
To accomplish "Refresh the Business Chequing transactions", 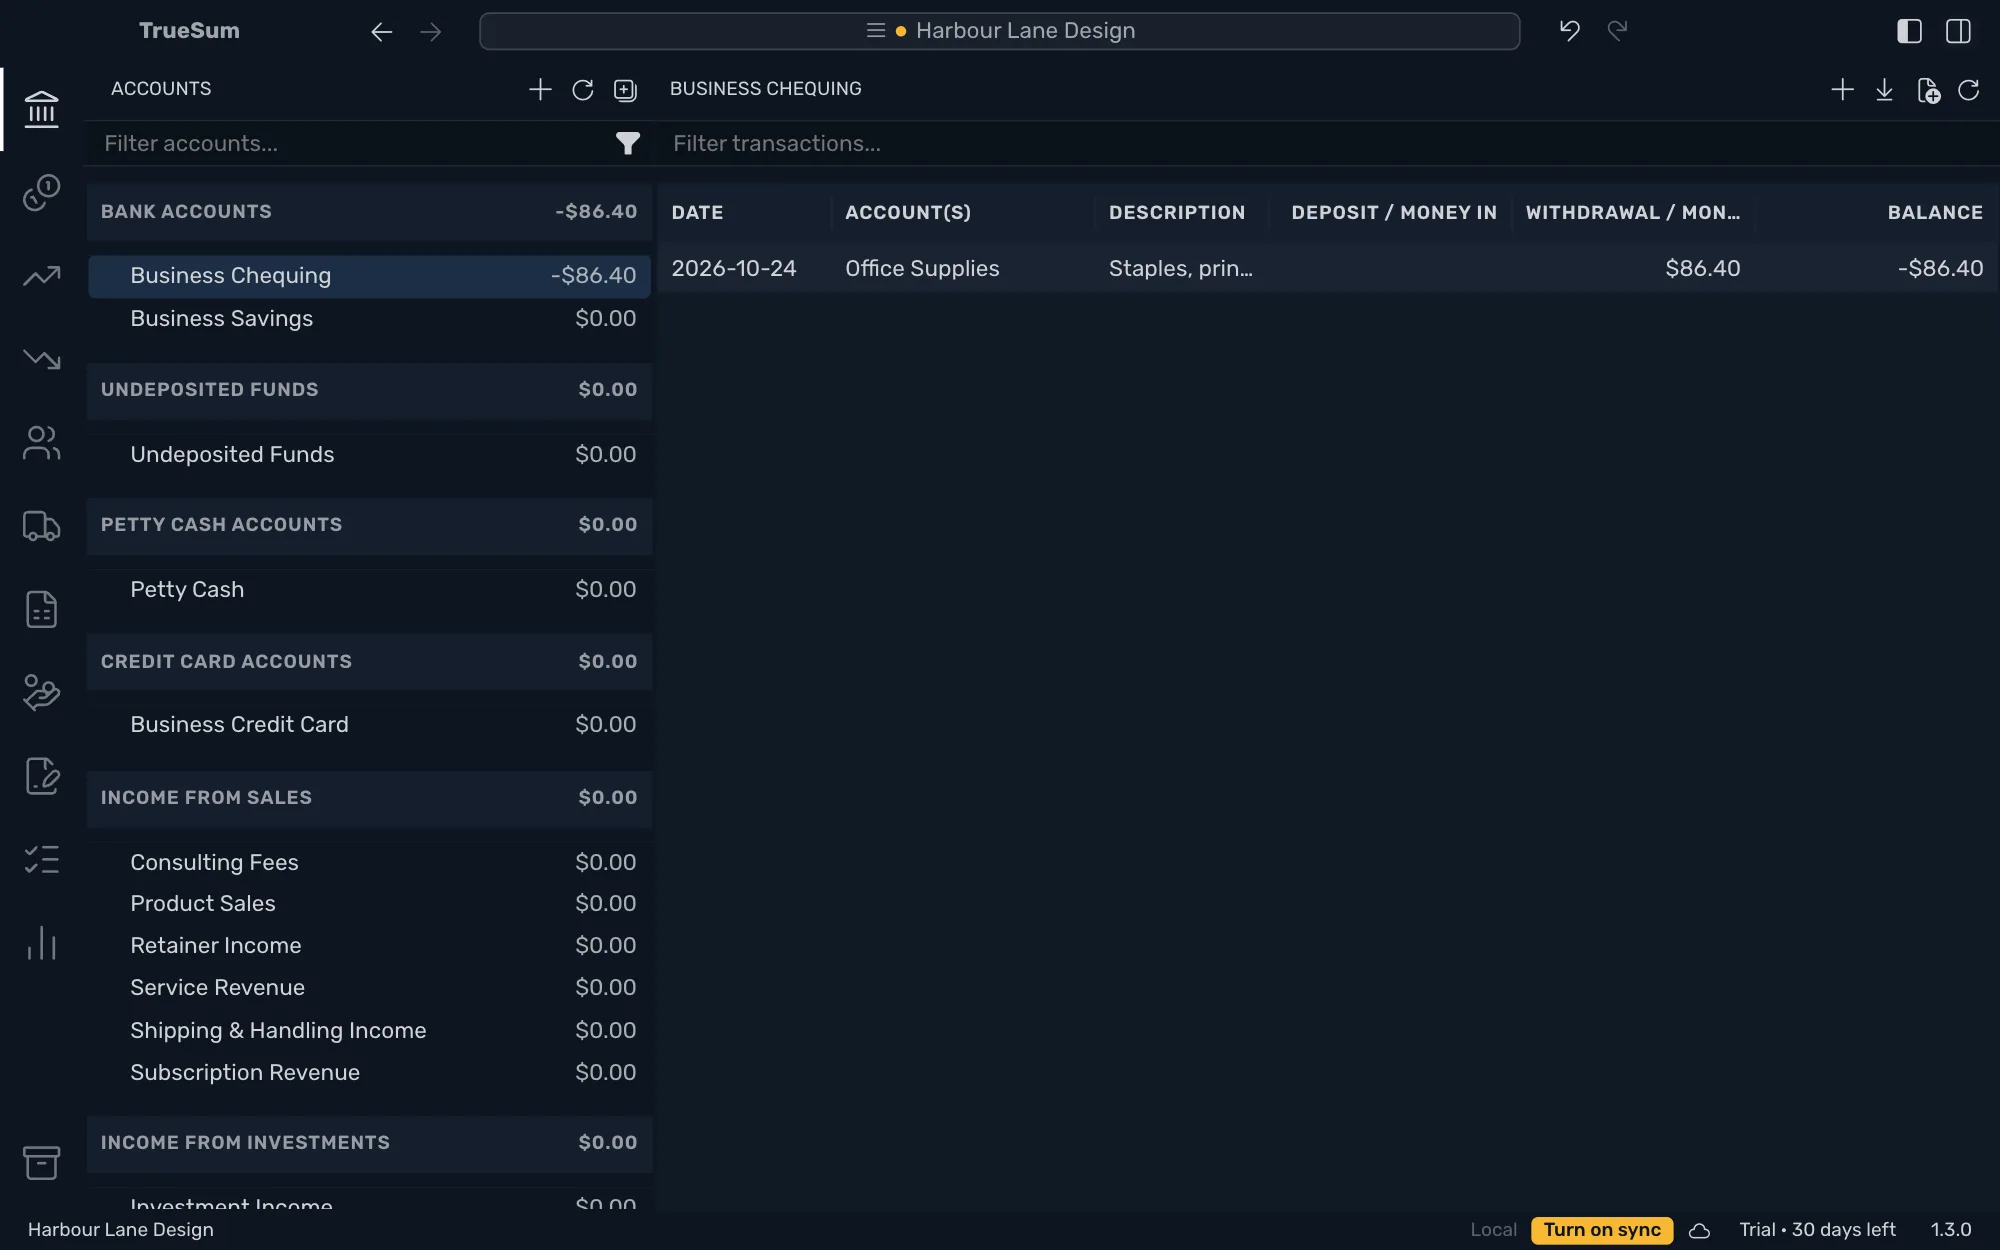I will point(1969,90).
